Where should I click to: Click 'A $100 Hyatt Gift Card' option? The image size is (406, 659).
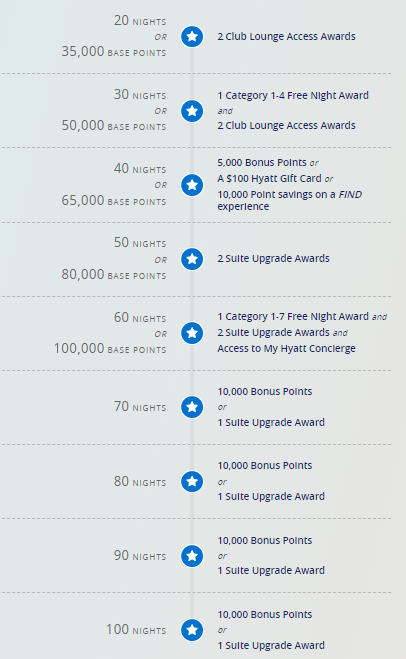click(x=269, y=179)
